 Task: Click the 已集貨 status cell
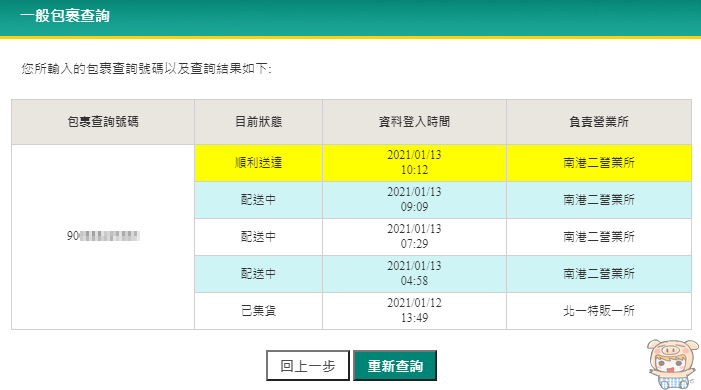coord(258,311)
